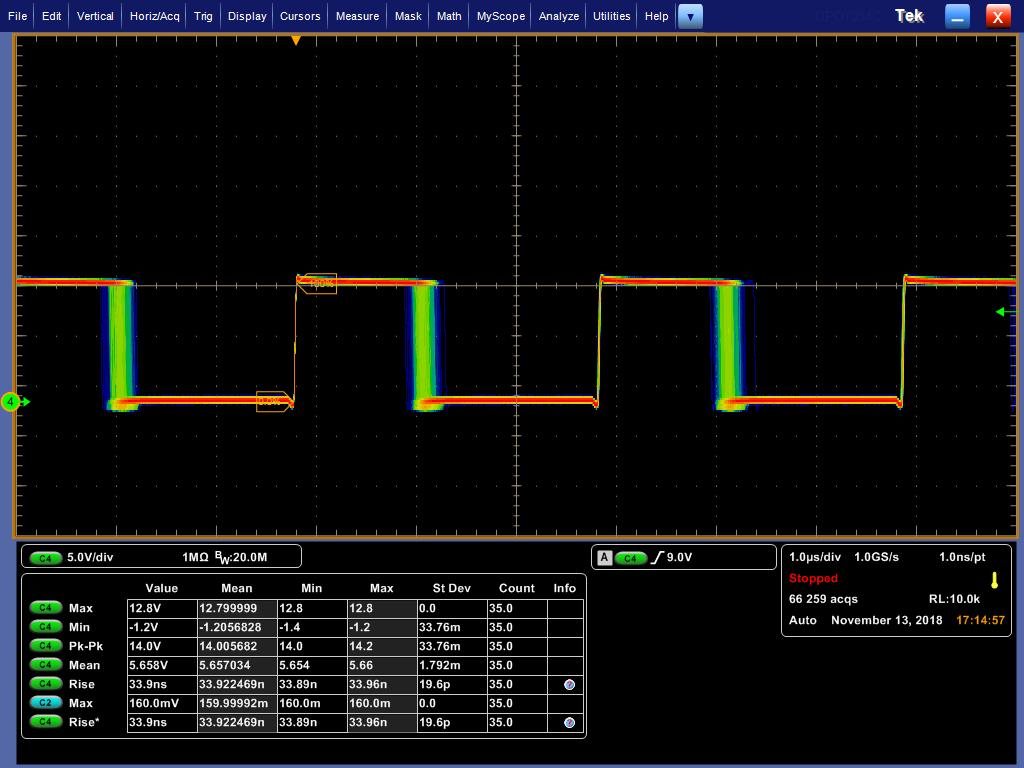Open the Measure menu
The image size is (1024, 768).
pos(357,16)
